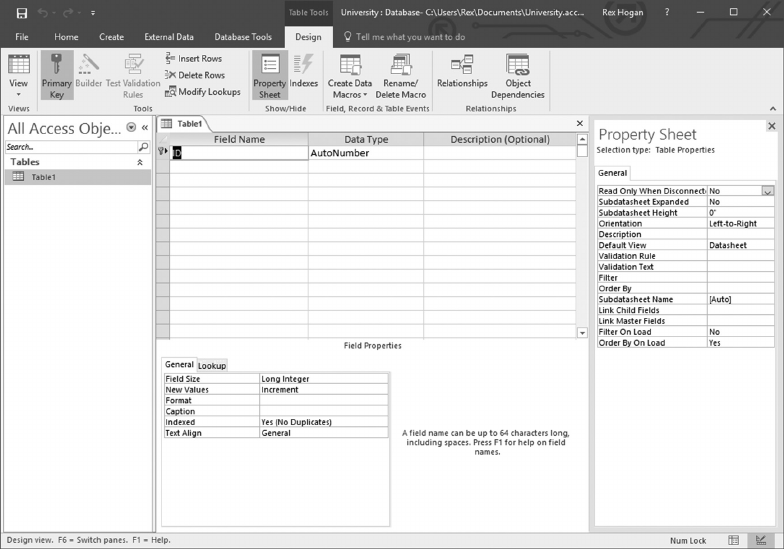
Task: Click Insert Rows
Action: click(x=194, y=58)
